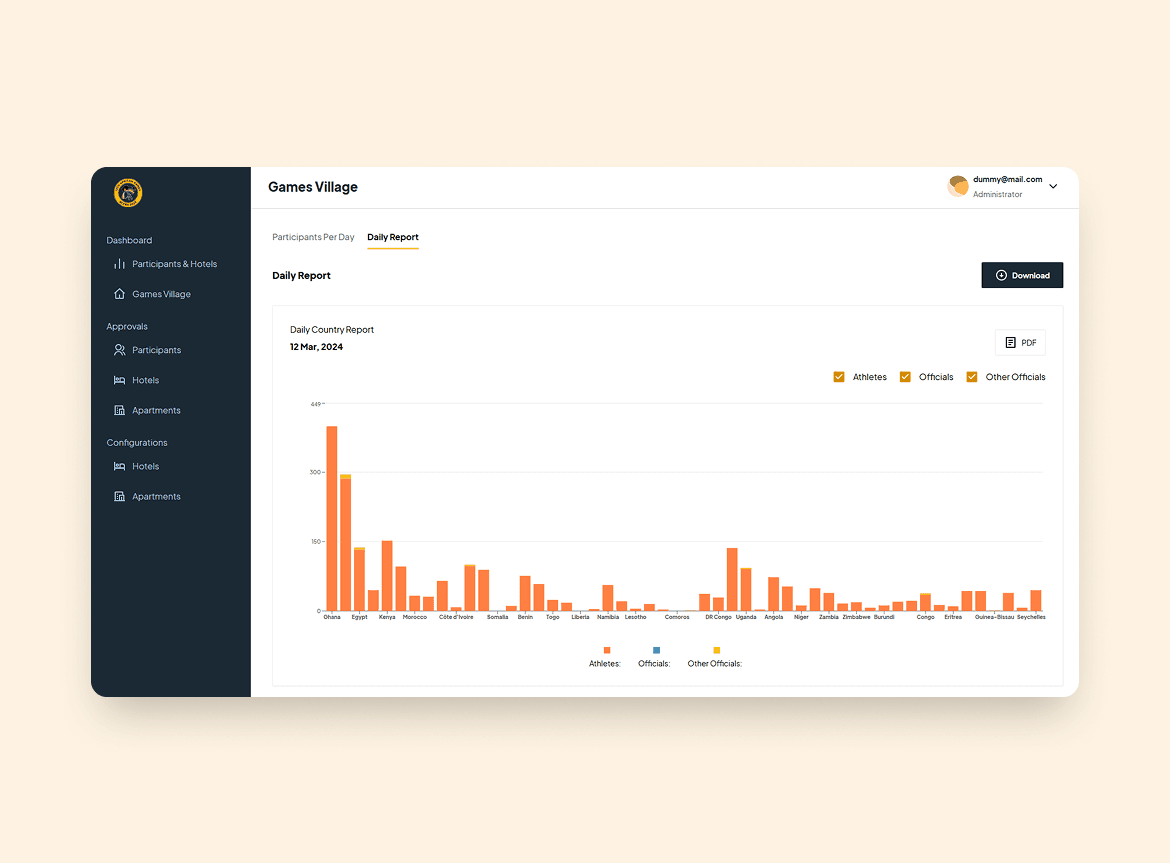Click the organization logo badge
The image size is (1170, 863).
click(127, 193)
